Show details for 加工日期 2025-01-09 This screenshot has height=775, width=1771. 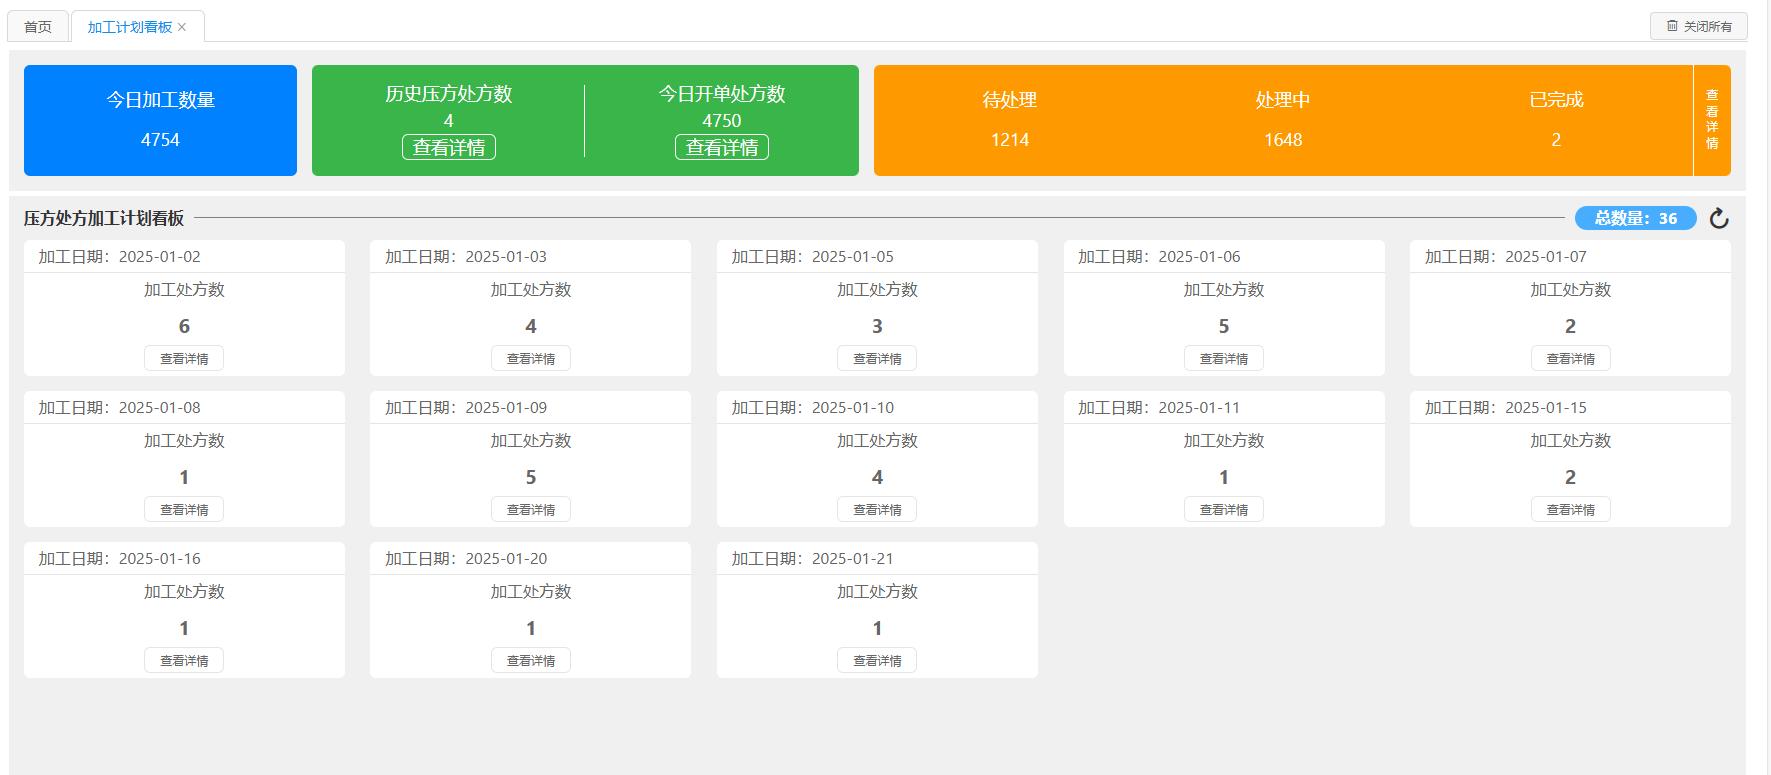(531, 509)
